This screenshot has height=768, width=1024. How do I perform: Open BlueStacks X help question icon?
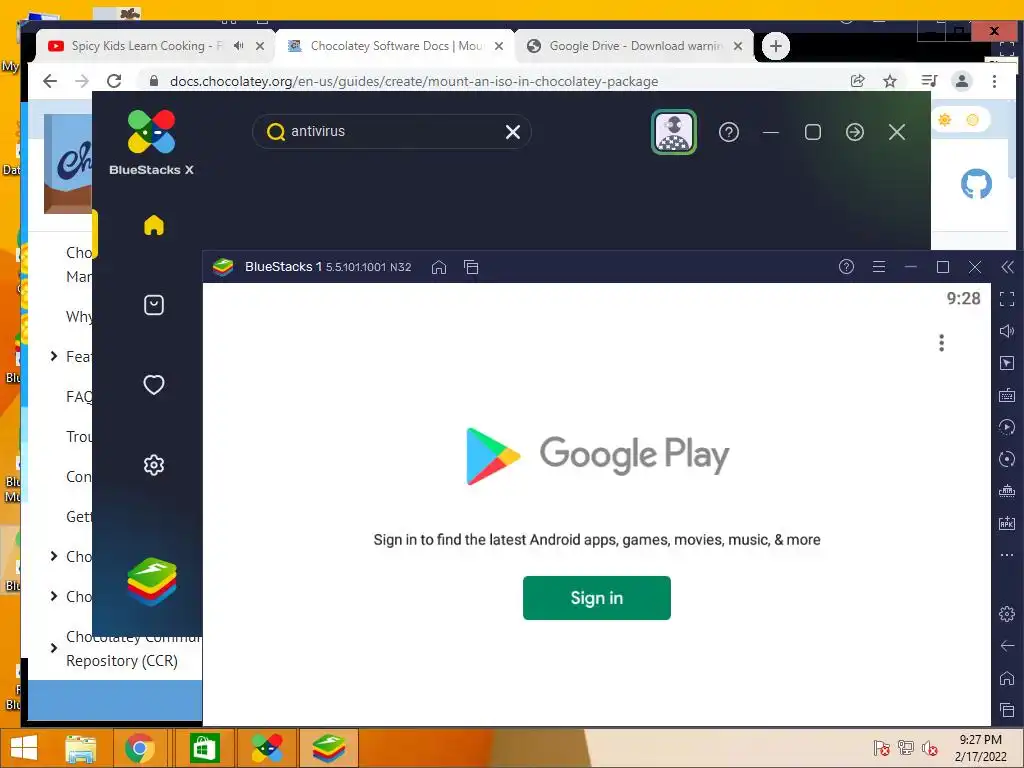point(729,133)
